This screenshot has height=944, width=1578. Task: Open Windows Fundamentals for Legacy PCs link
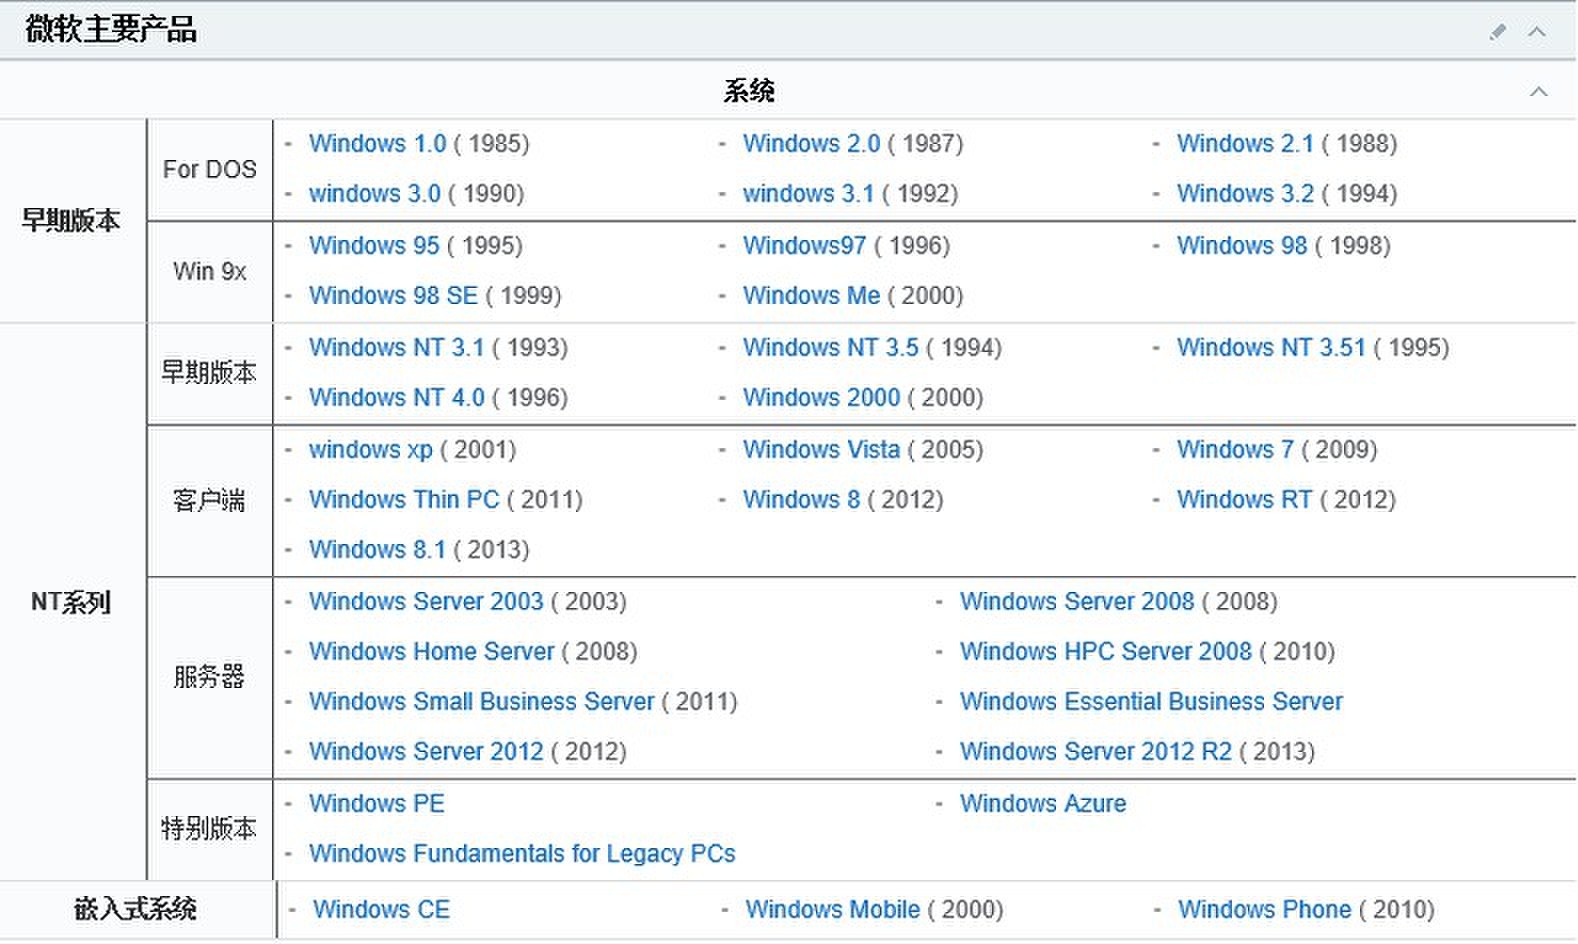coord(522,853)
